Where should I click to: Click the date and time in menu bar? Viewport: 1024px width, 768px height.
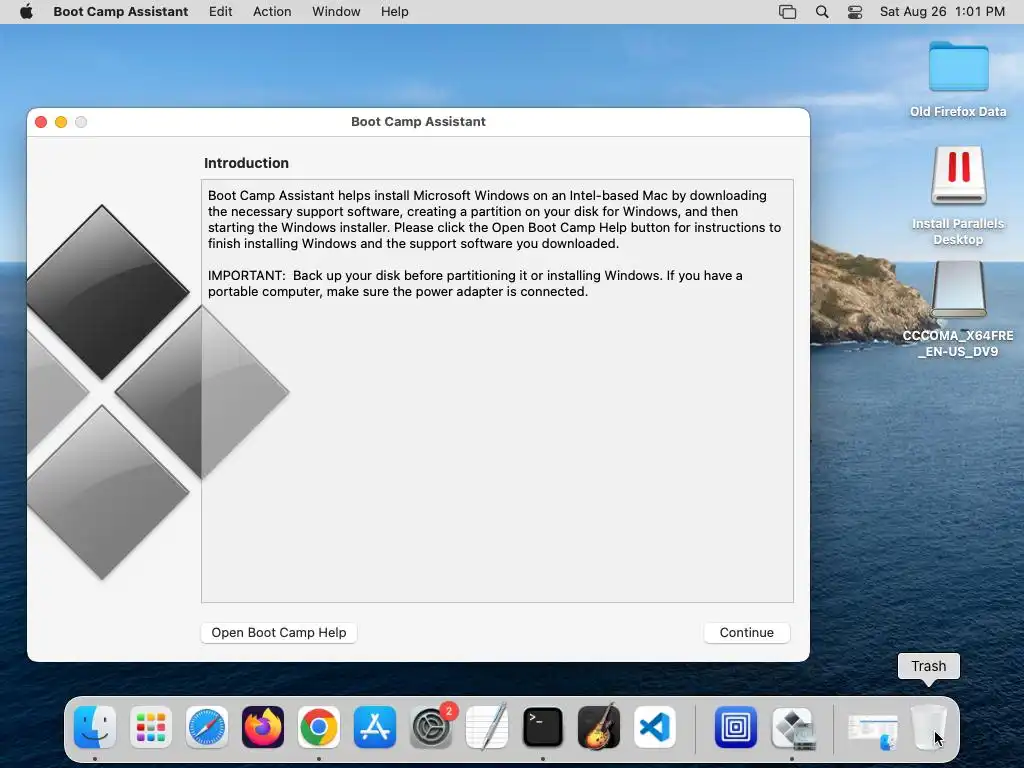942,12
